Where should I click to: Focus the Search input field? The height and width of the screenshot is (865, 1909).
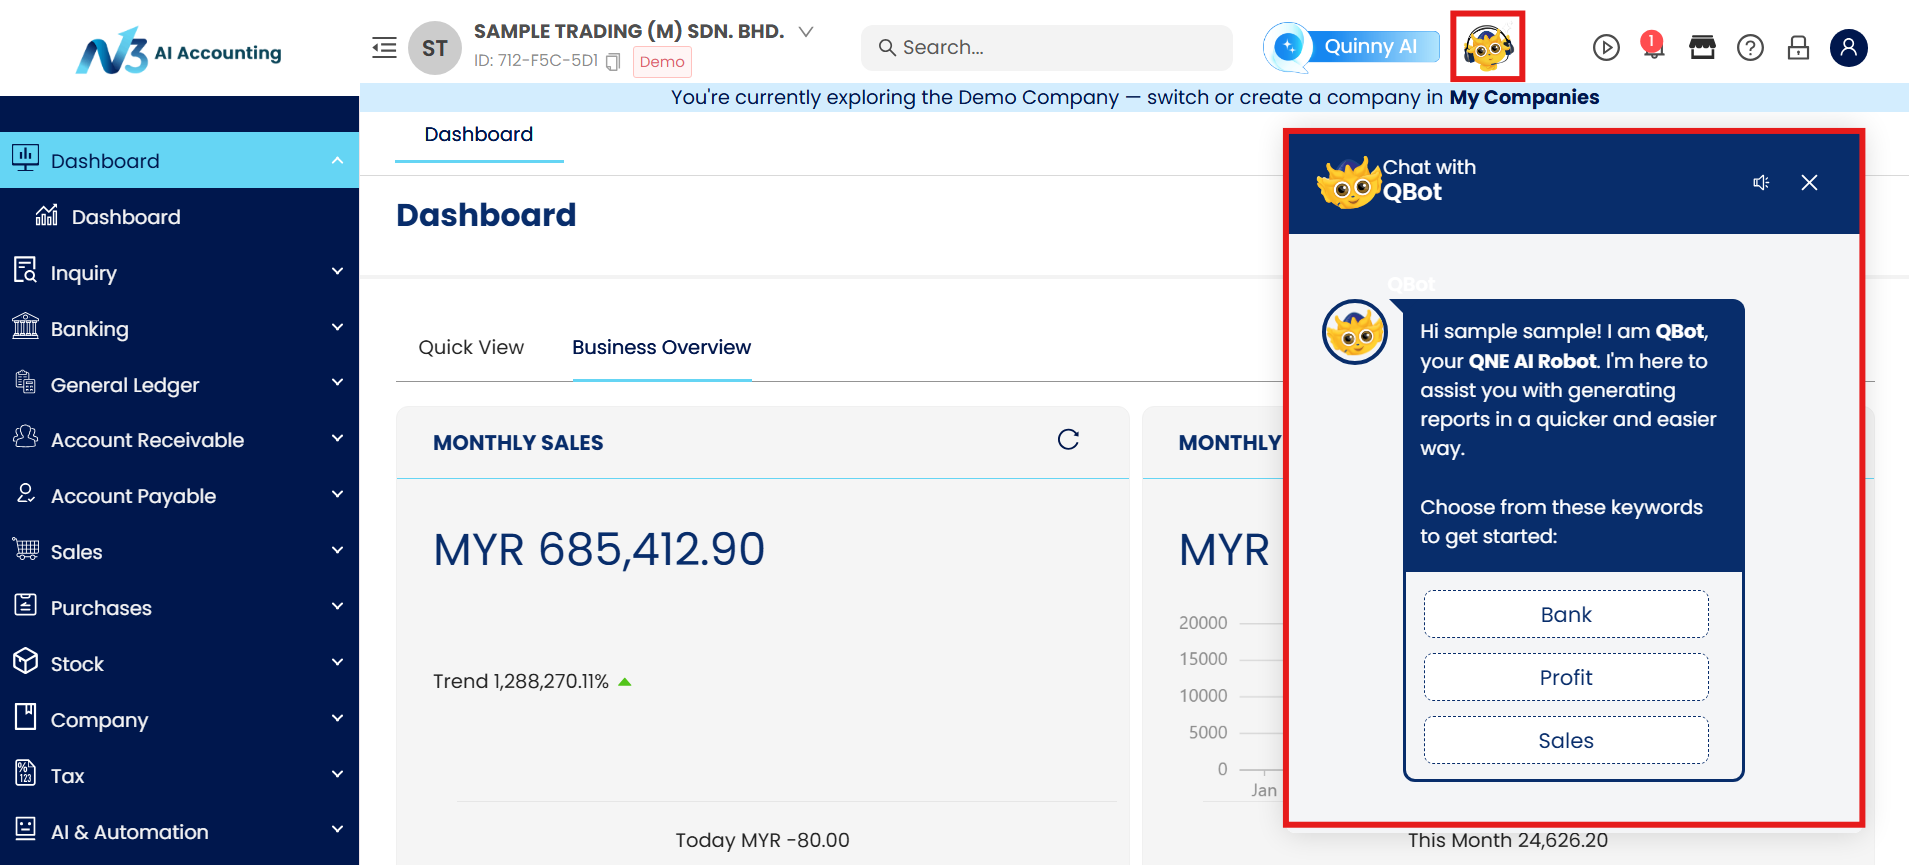[x=1047, y=47]
